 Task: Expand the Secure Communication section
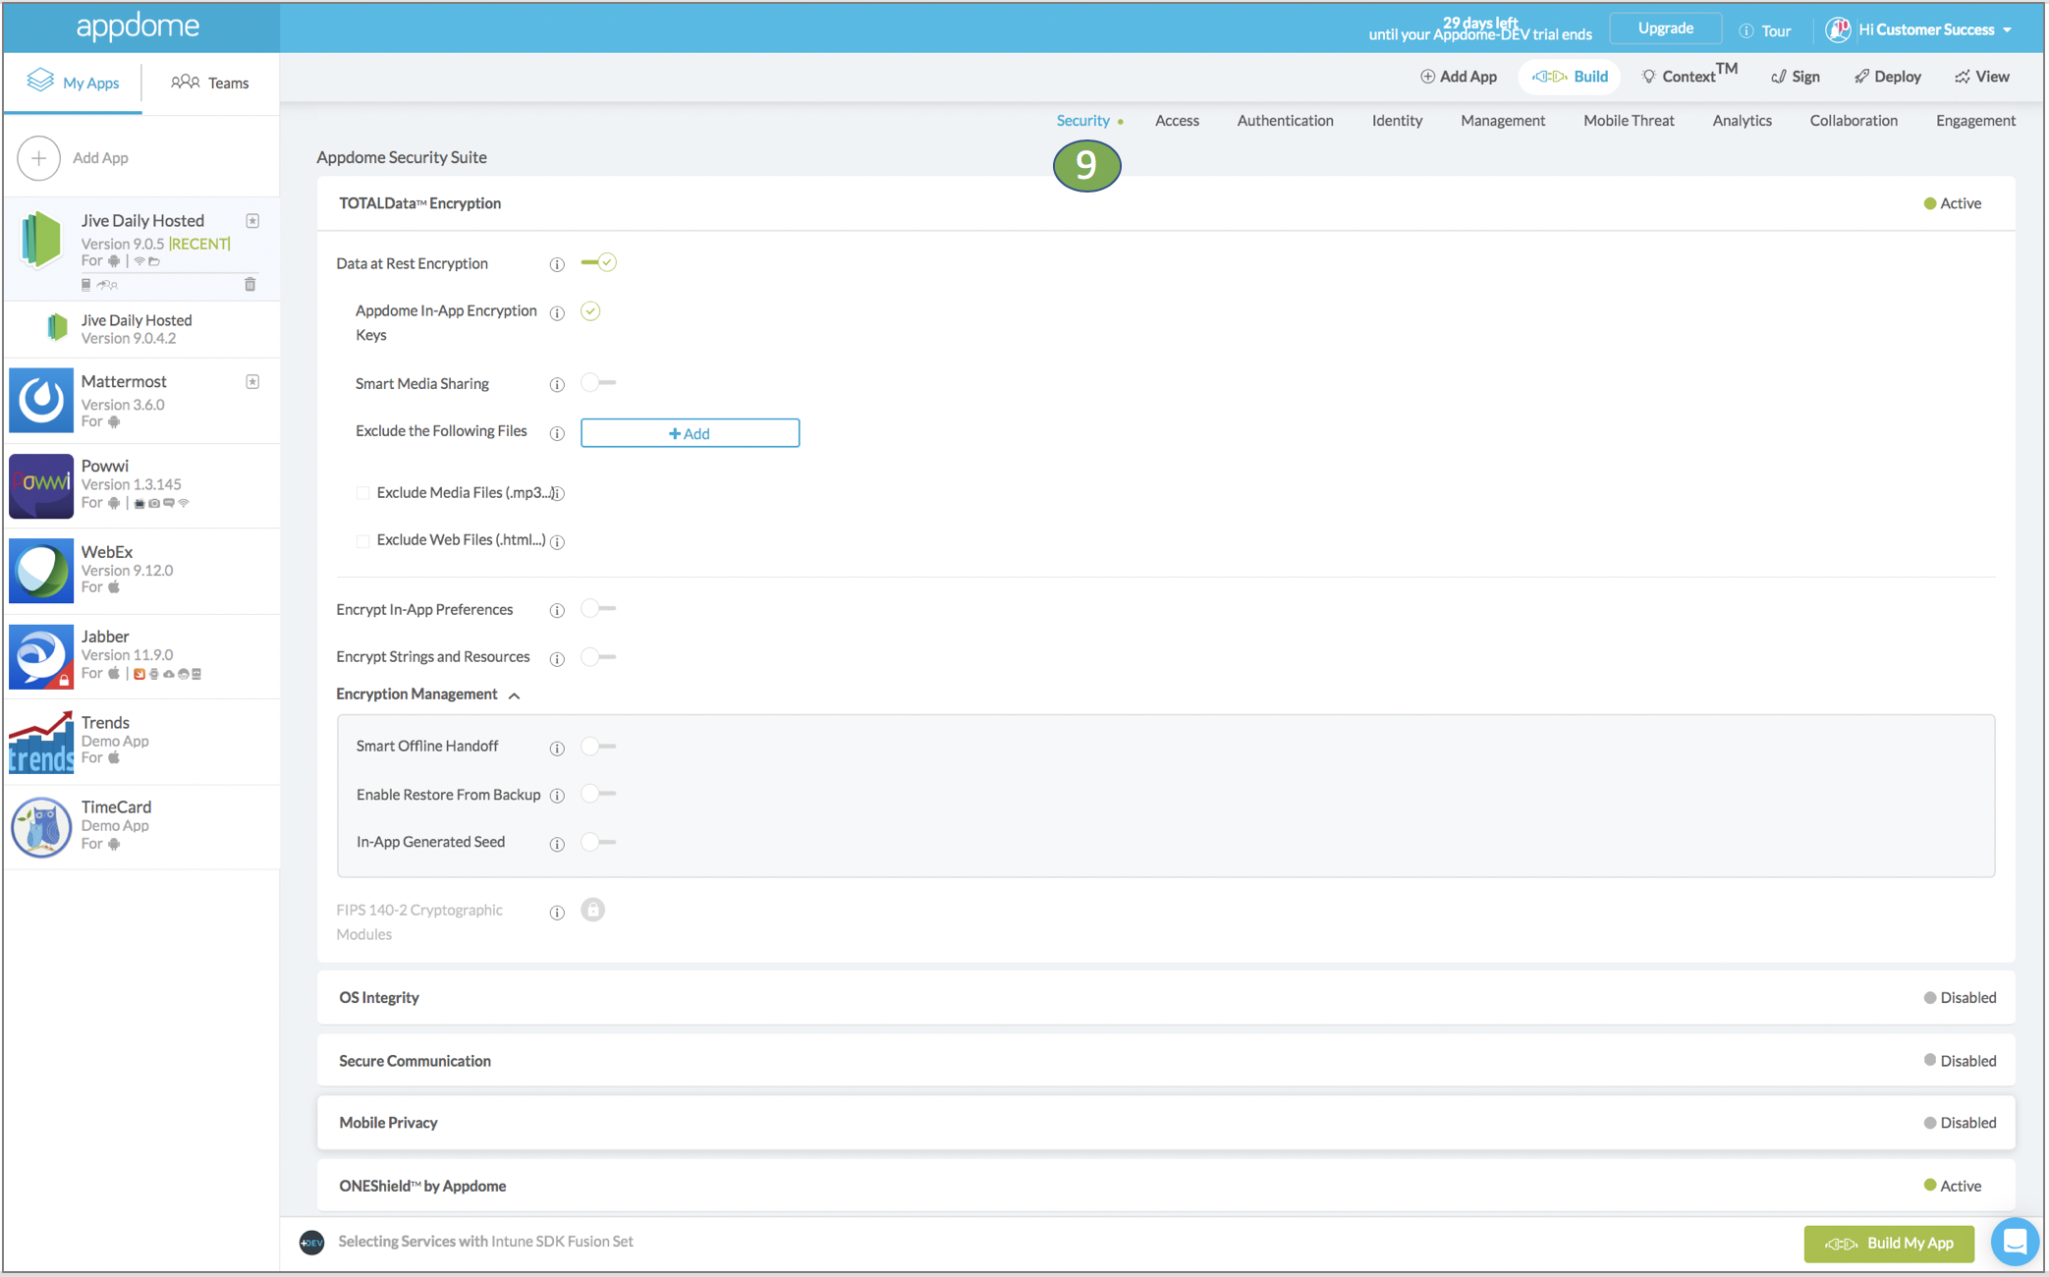click(x=1166, y=1061)
